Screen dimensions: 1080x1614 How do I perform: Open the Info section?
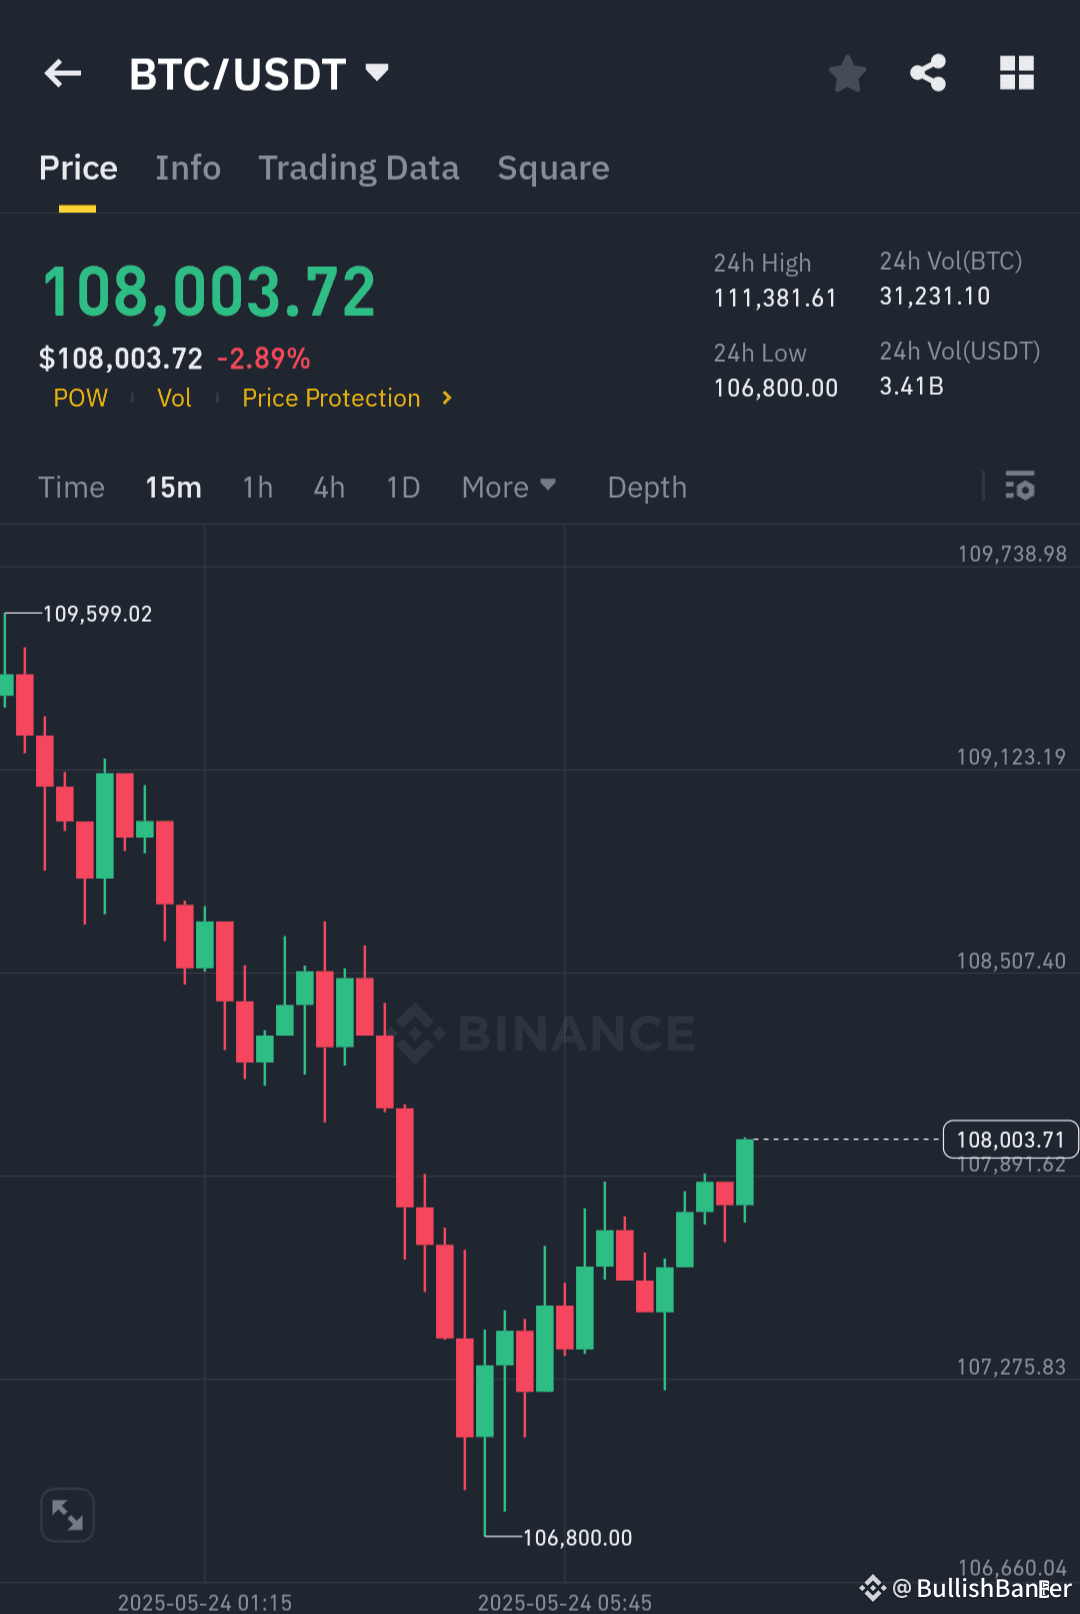tap(187, 168)
